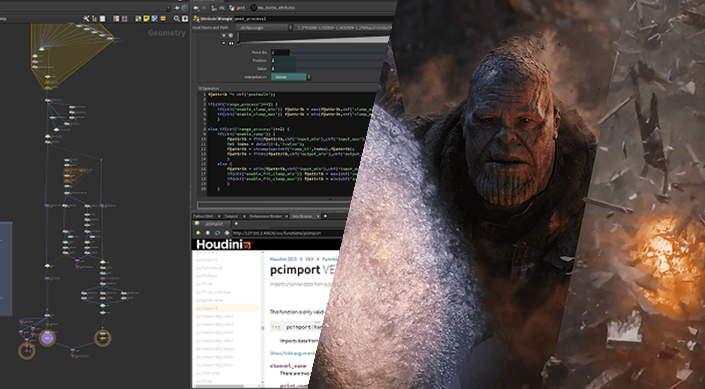Image resolution: width=705 pixels, height=389 pixels.
Task: Open pcfind_radius in the function list
Action: [x=213, y=292]
